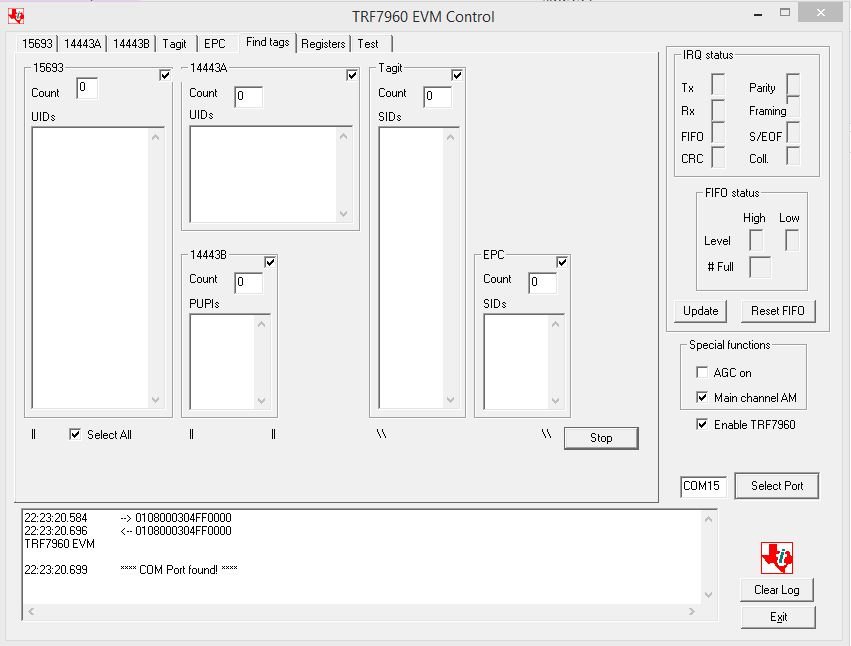Click the 14443A Count field
Image resolution: width=851 pixels, height=646 pixels.
[249, 97]
